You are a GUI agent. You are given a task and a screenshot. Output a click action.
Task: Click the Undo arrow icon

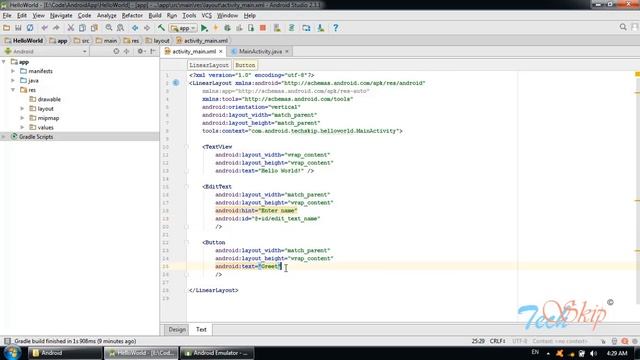[44, 28]
